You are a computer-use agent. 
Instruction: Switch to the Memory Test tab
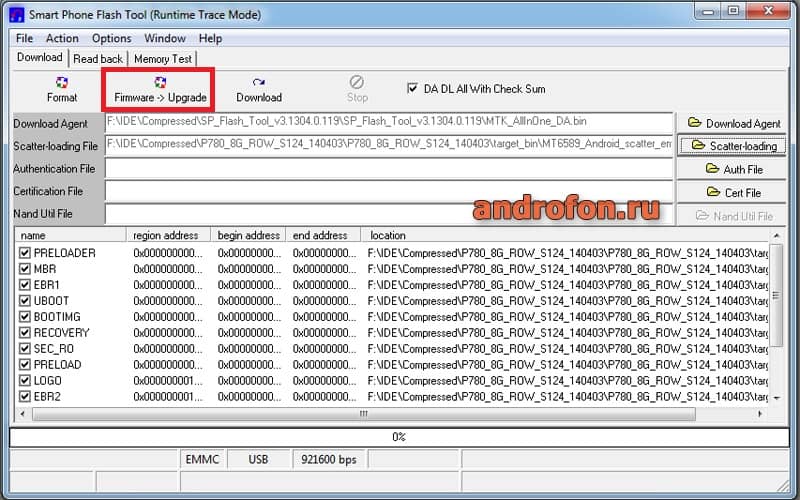163,59
